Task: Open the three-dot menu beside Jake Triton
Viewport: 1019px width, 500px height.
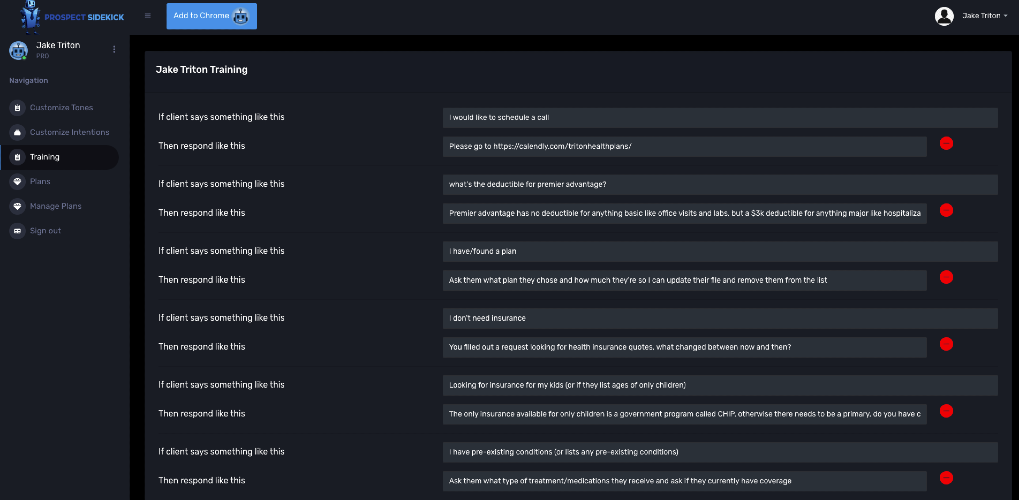Action: pyautogui.click(x=114, y=49)
